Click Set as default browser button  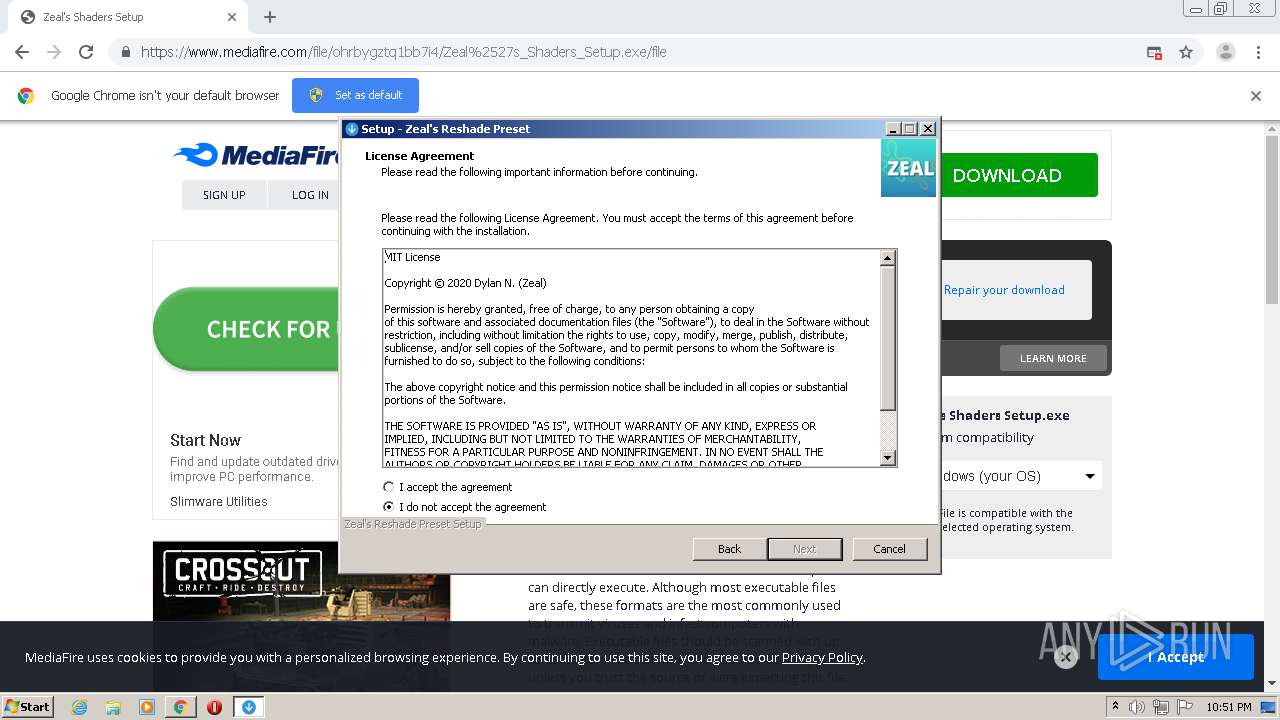[355, 95]
